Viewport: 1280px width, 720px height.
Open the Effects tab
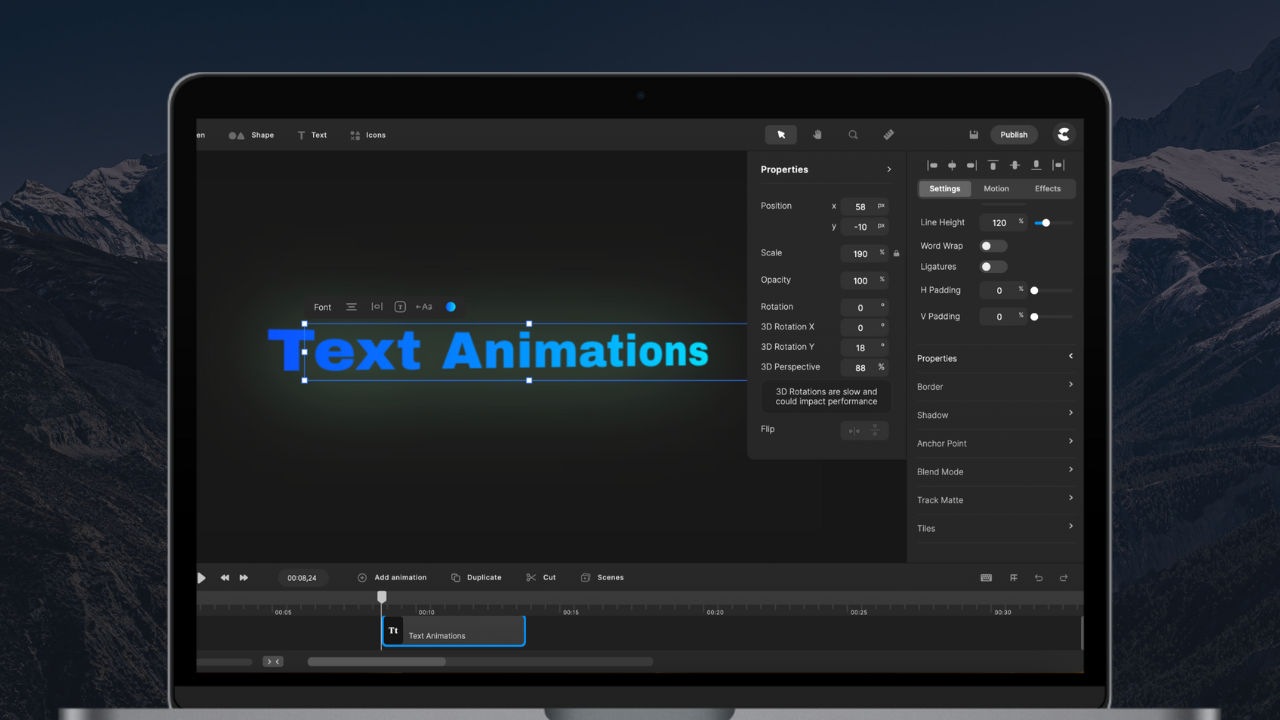coord(1048,189)
